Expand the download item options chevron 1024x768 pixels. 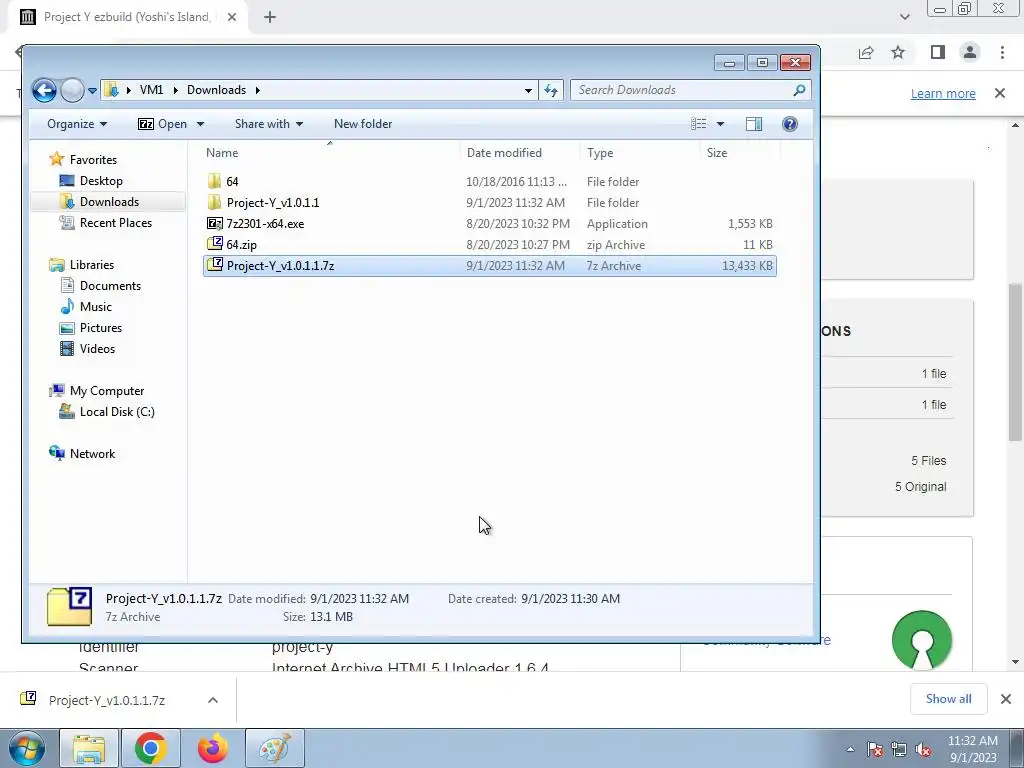click(212, 700)
